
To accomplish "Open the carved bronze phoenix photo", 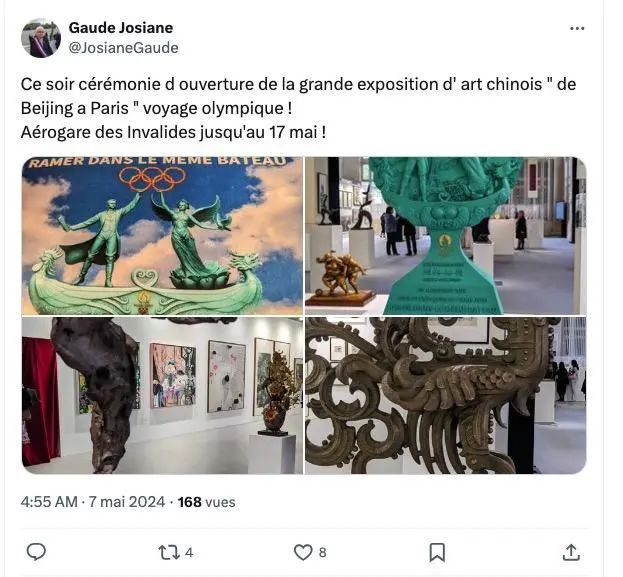I will pyautogui.click(x=446, y=395).
